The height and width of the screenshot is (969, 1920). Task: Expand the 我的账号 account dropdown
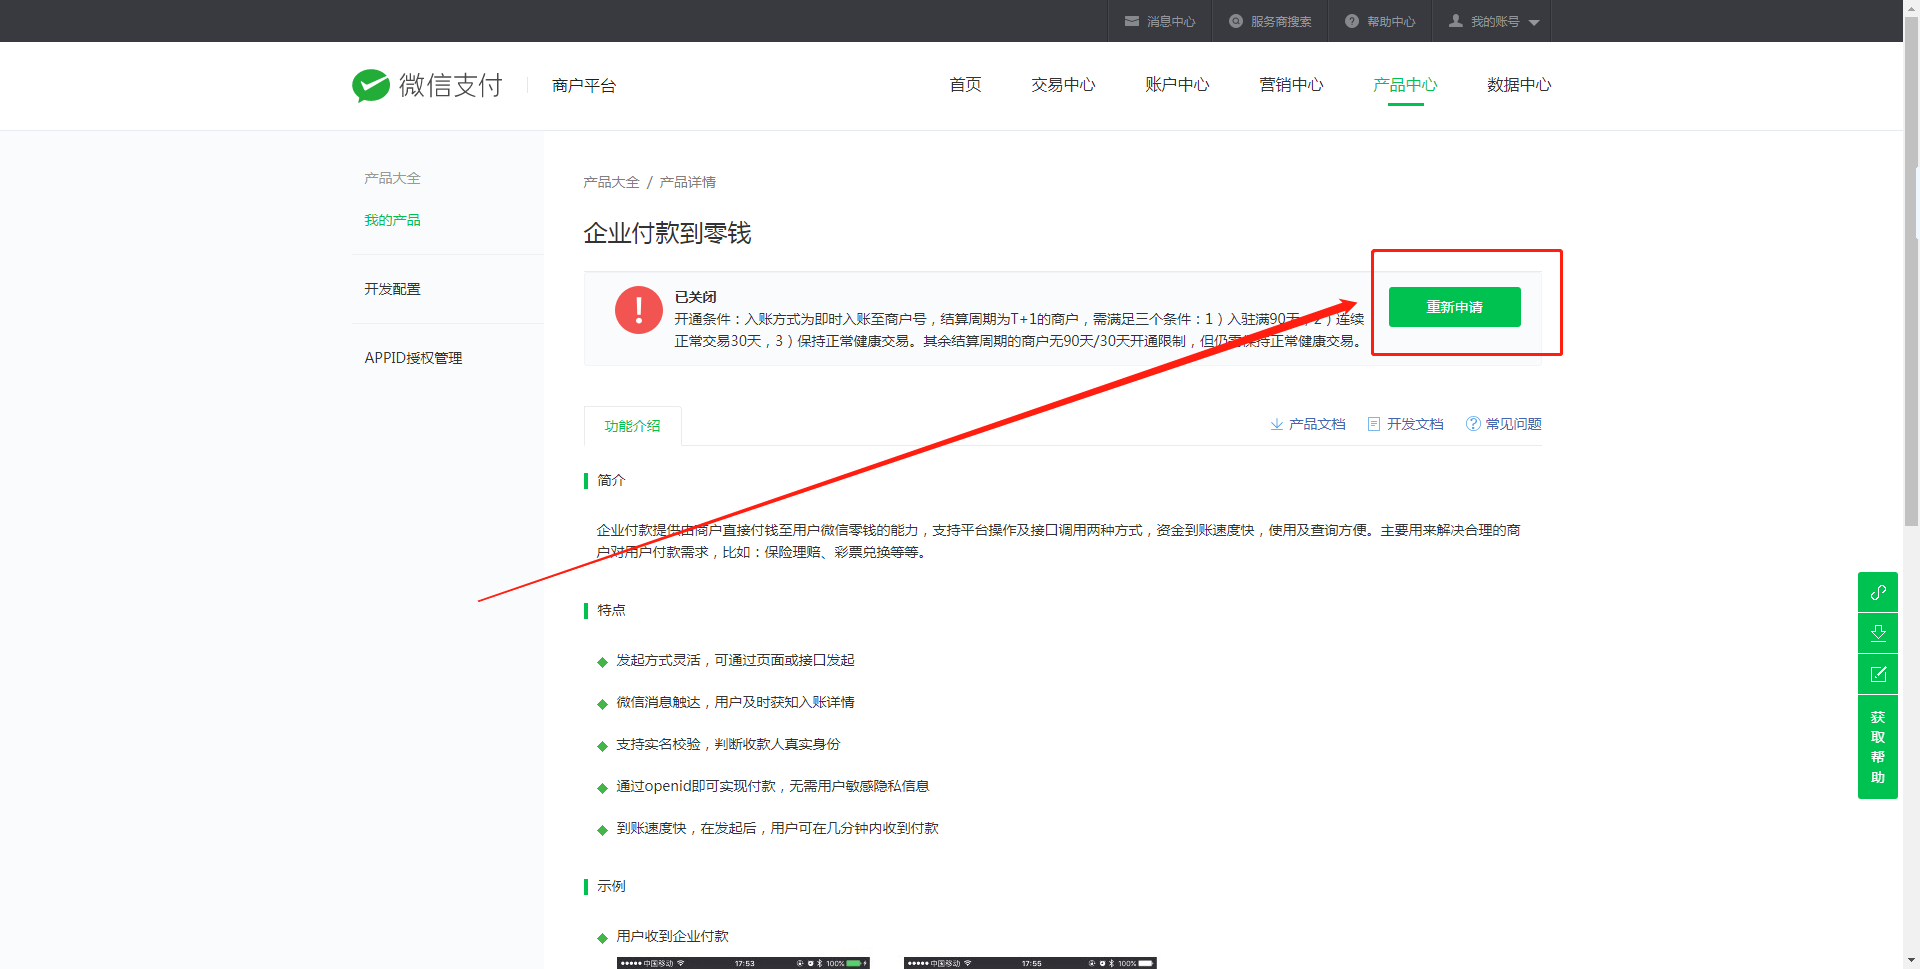point(1492,21)
